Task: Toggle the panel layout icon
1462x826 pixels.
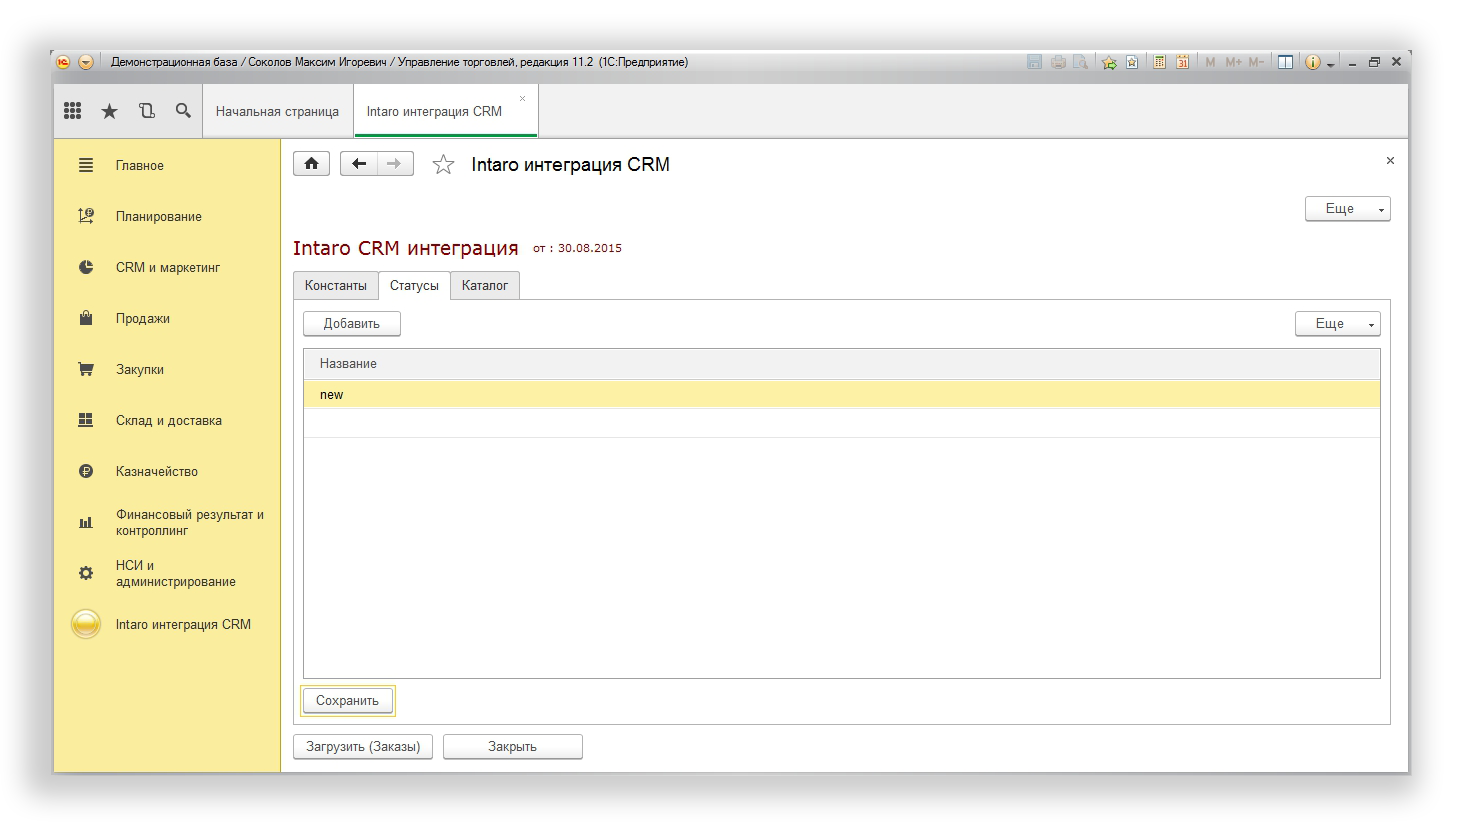Action: pyautogui.click(x=1286, y=62)
